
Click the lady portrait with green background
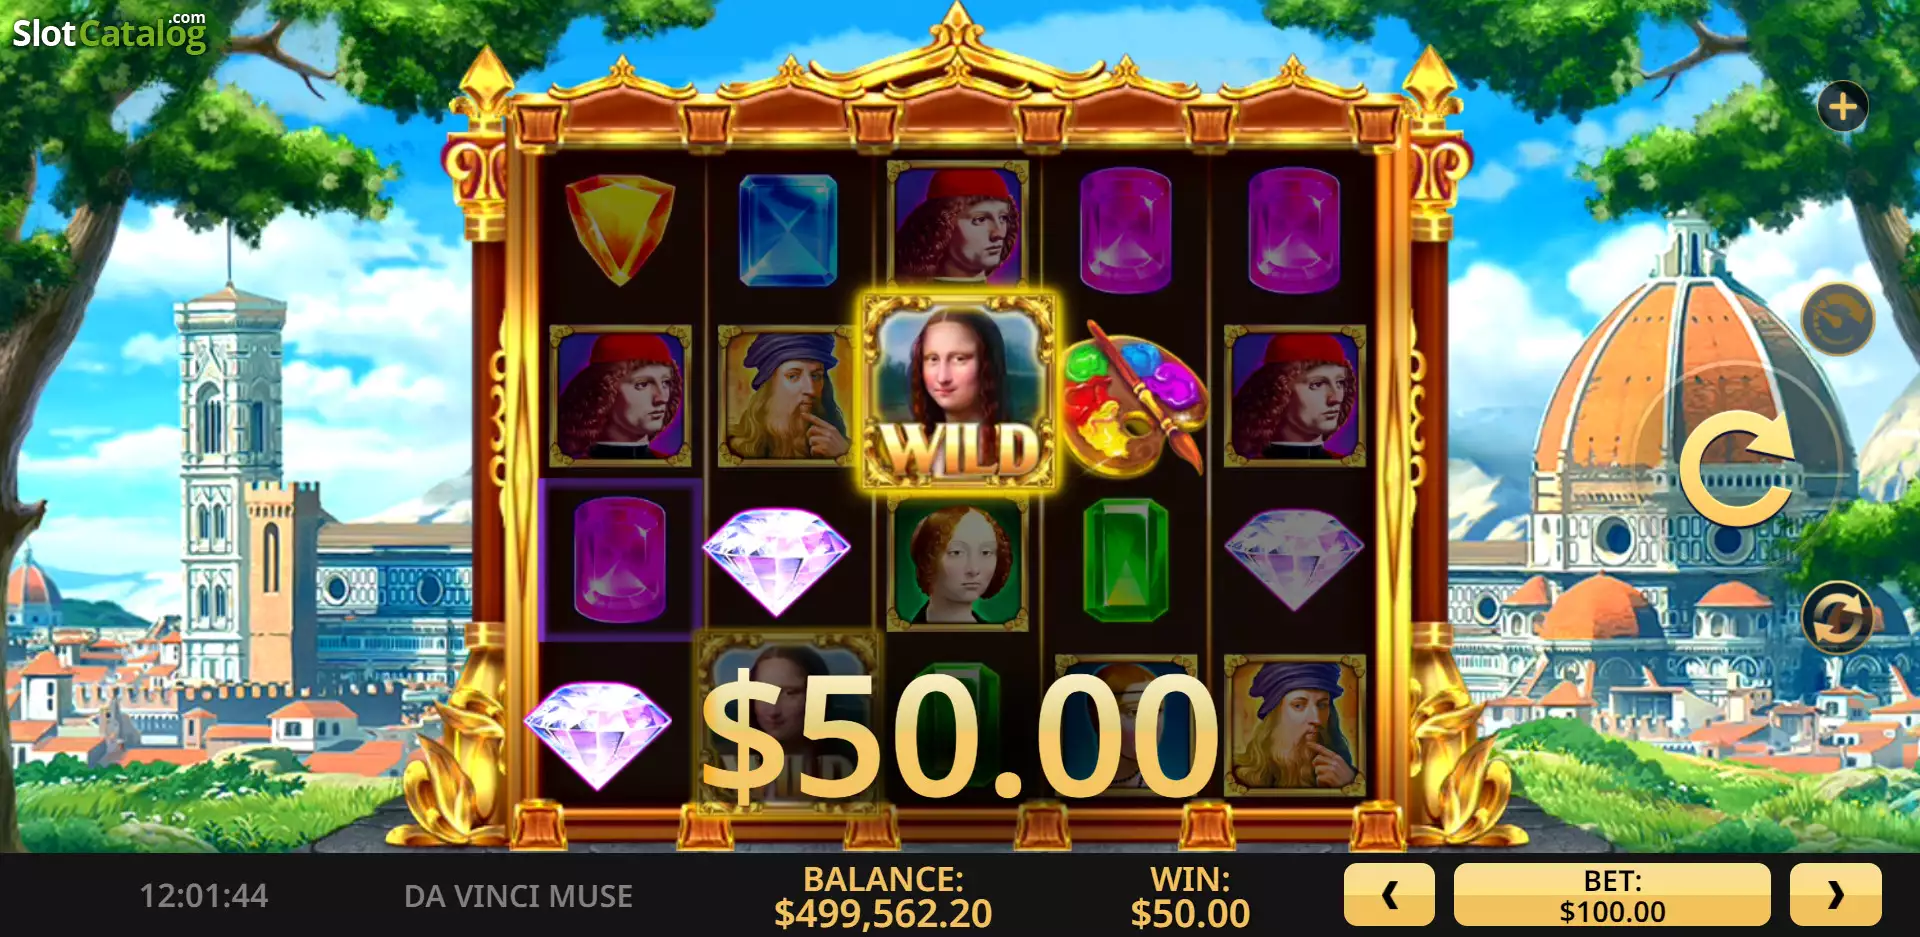tap(957, 563)
